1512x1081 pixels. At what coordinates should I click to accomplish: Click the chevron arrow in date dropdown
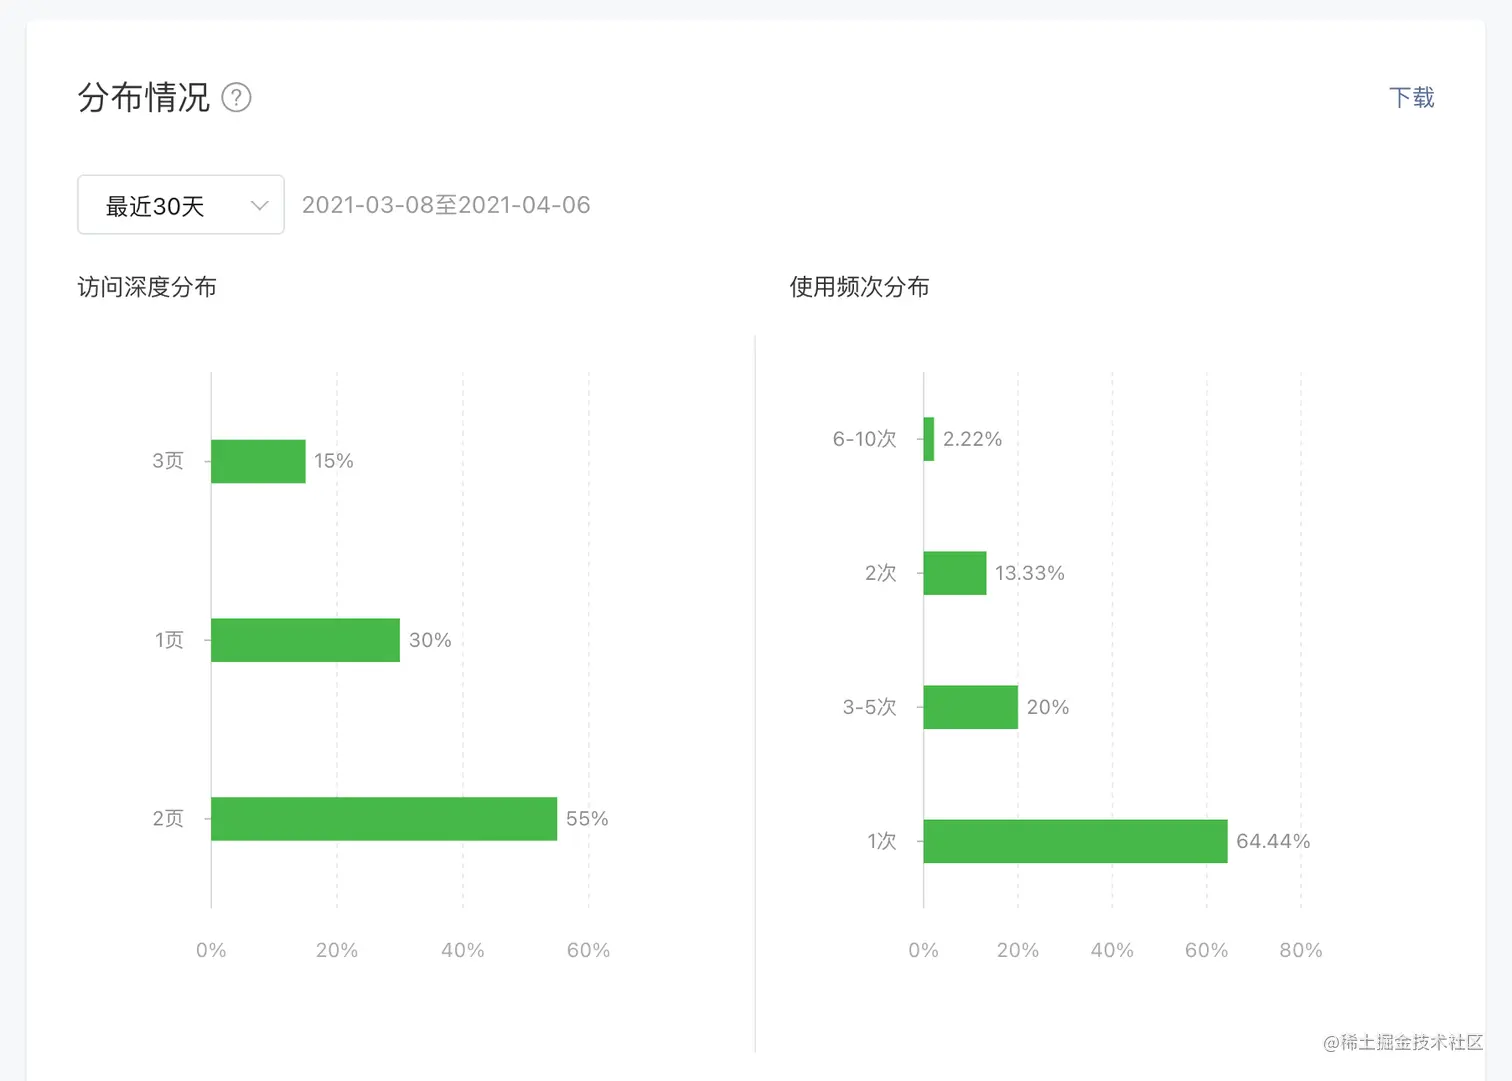click(x=260, y=206)
